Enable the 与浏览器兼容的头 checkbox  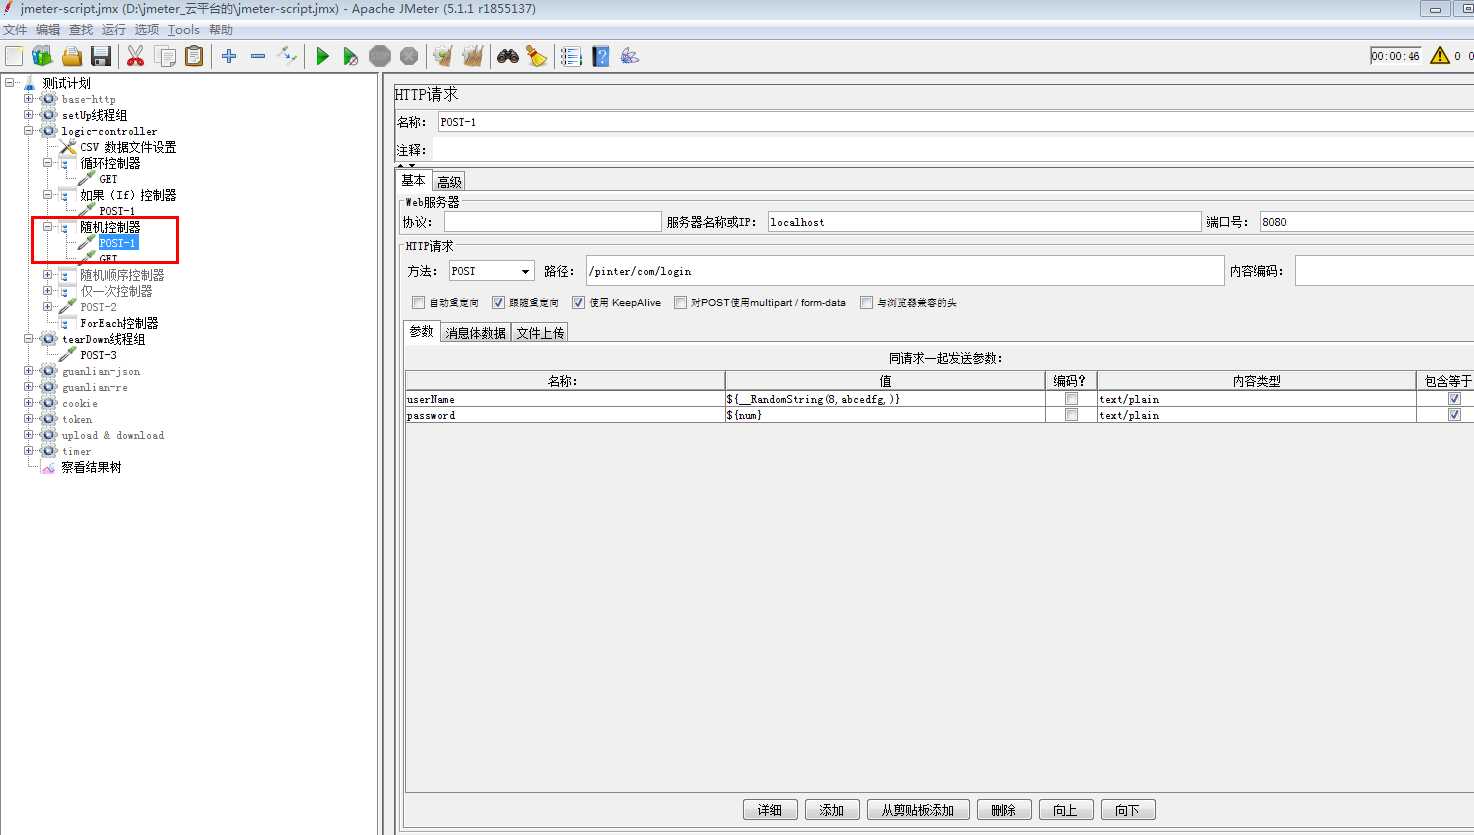[866, 302]
